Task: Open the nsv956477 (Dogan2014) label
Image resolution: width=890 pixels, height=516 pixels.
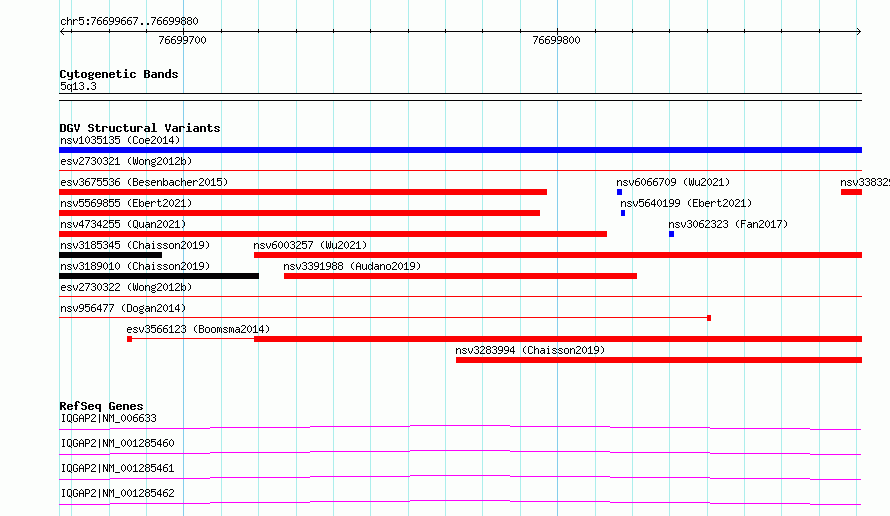Action: click(123, 308)
